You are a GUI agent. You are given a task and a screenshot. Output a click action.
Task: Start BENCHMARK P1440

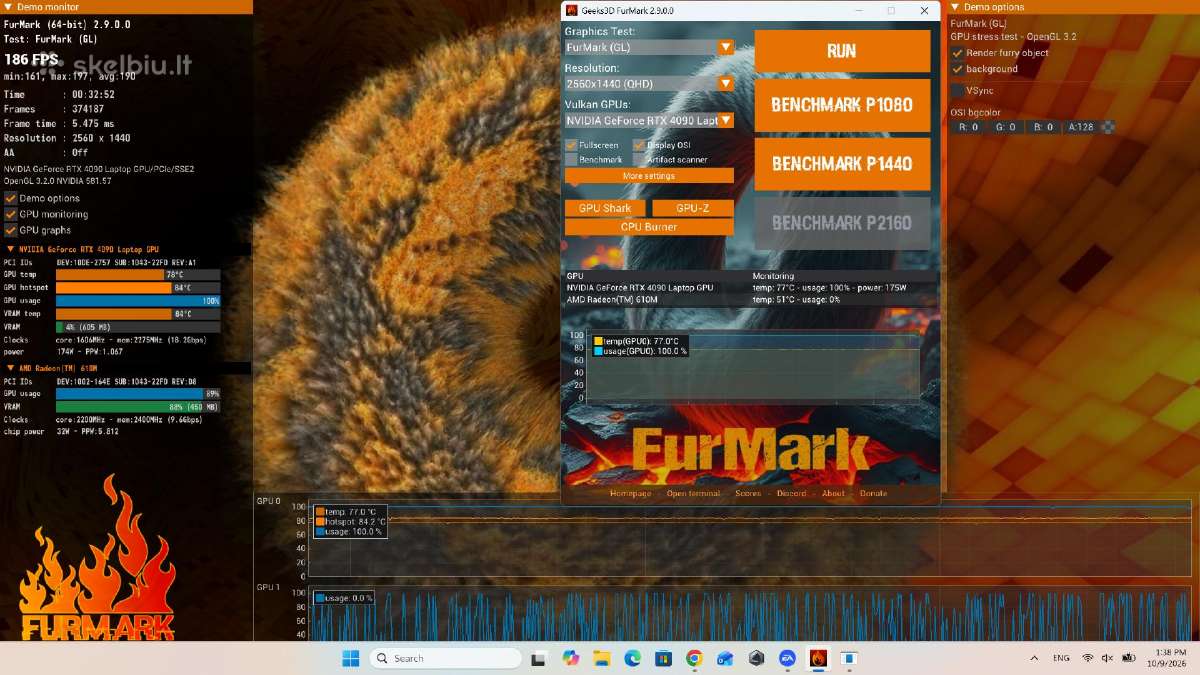click(x=842, y=164)
